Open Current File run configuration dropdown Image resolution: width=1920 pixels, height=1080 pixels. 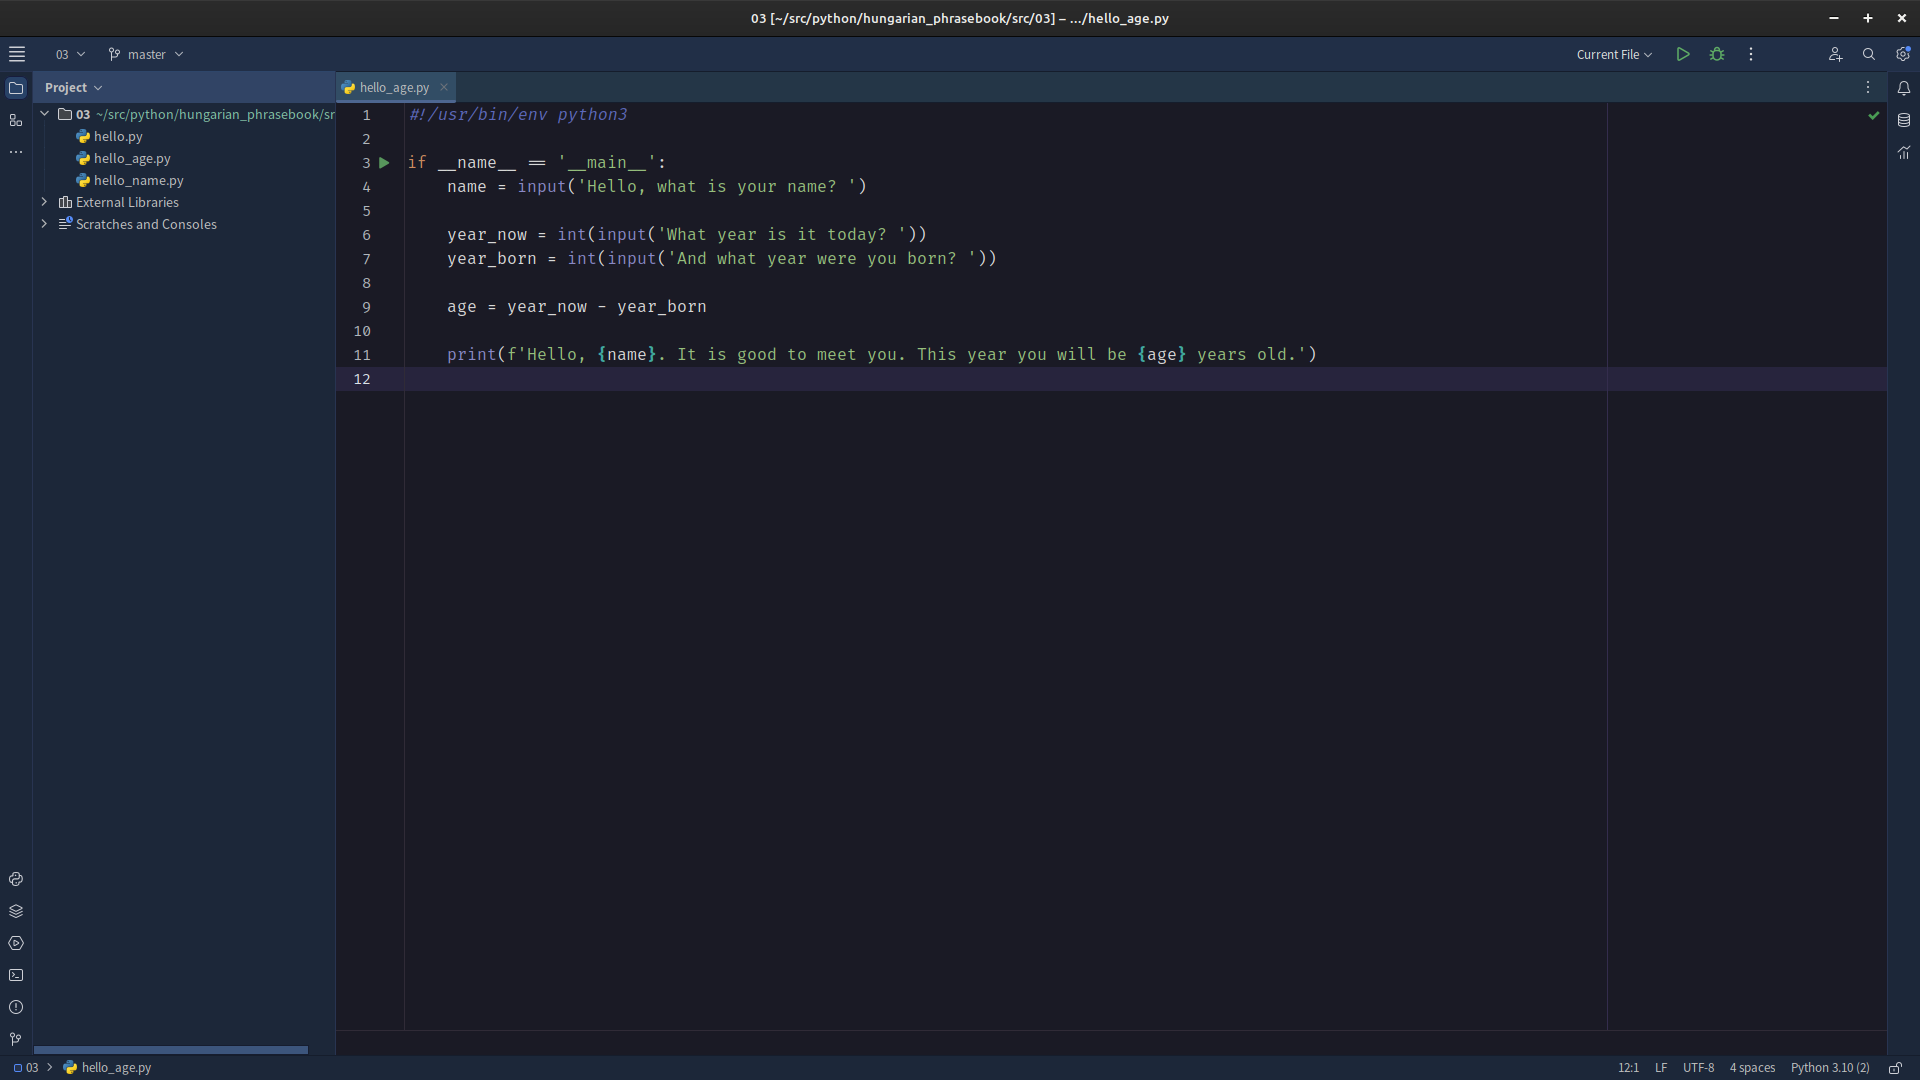point(1614,54)
